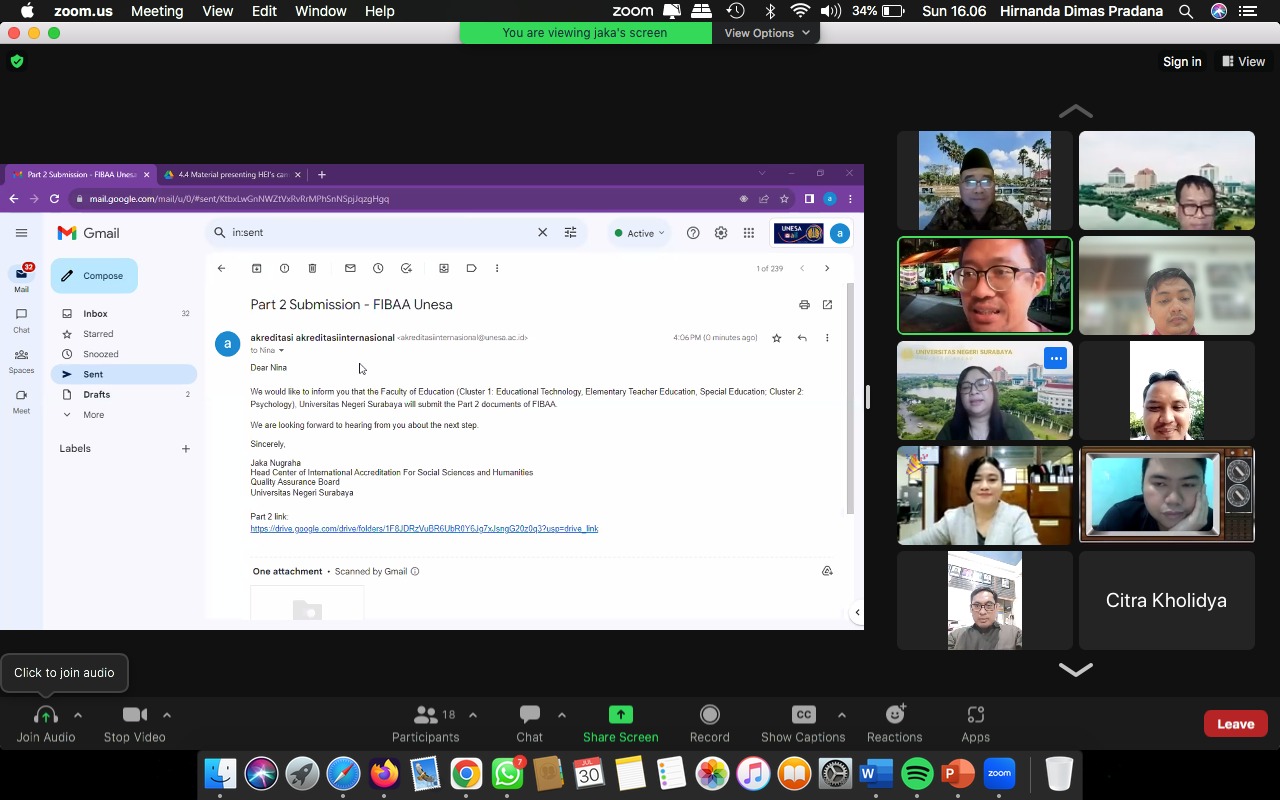
Task: Select active speaker video tile with green border
Action: click(985, 285)
